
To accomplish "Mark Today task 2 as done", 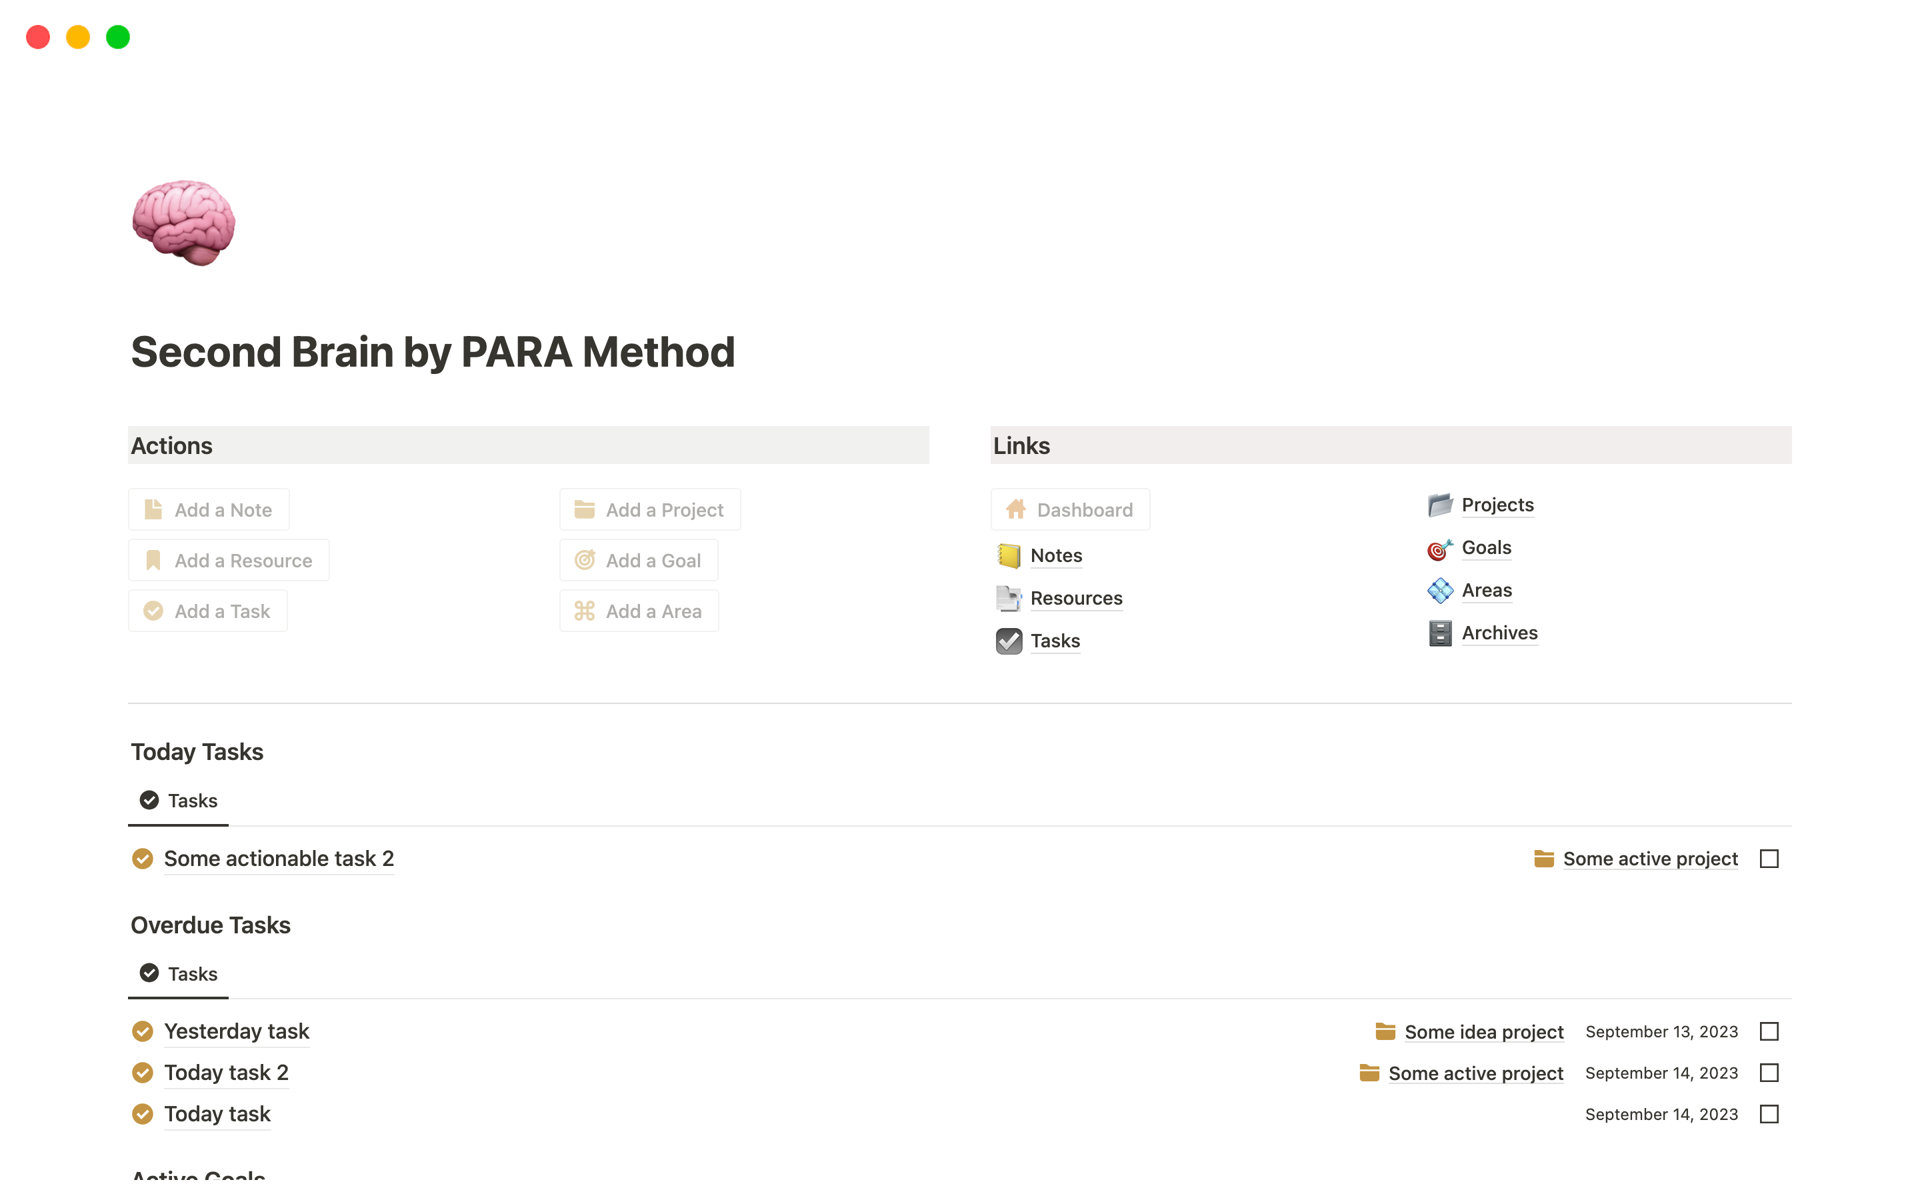I will pyautogui.click(x=1769, y=1073).
